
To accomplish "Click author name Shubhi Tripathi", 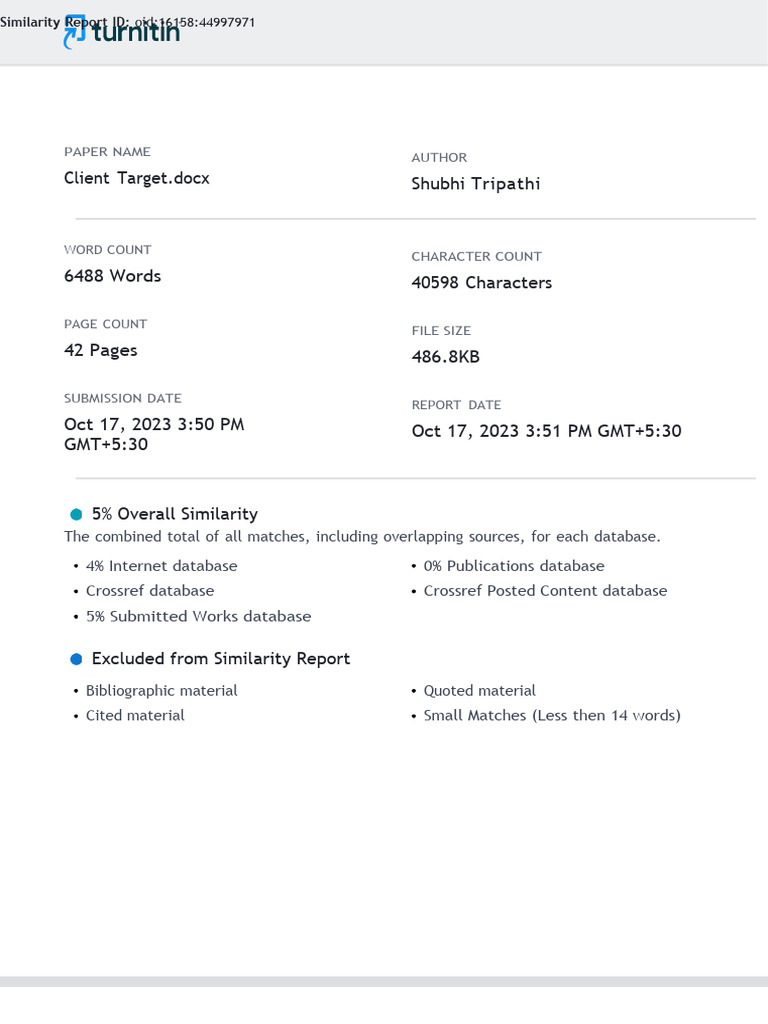I will coord(476,184).
